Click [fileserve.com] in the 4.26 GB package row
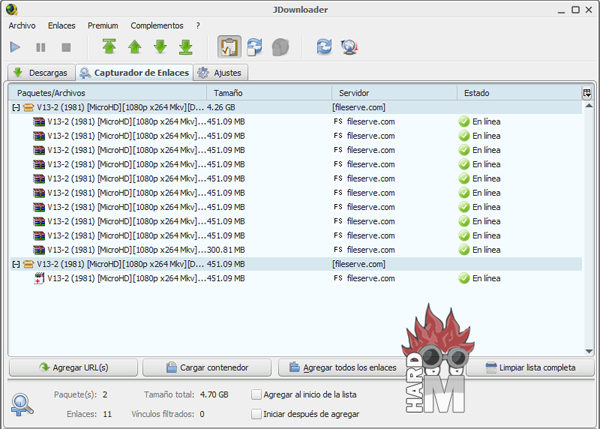Screen dimensions: 600x429 coord(359,108)
